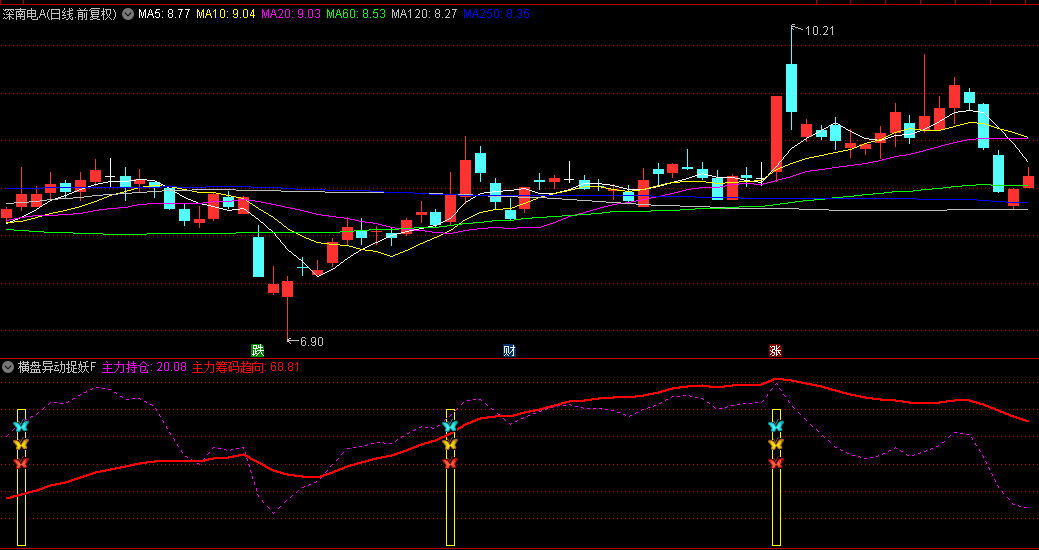This screenshot has height=550, width=1039.
Task: Click the MA5: 8.77 label
Action: pyautogui.click(x=164, y=14)
